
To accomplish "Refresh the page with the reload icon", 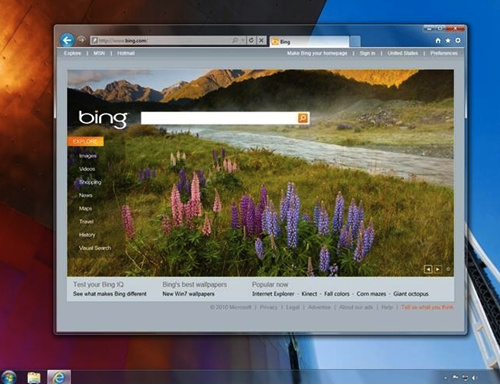I will tap(251, 40).
